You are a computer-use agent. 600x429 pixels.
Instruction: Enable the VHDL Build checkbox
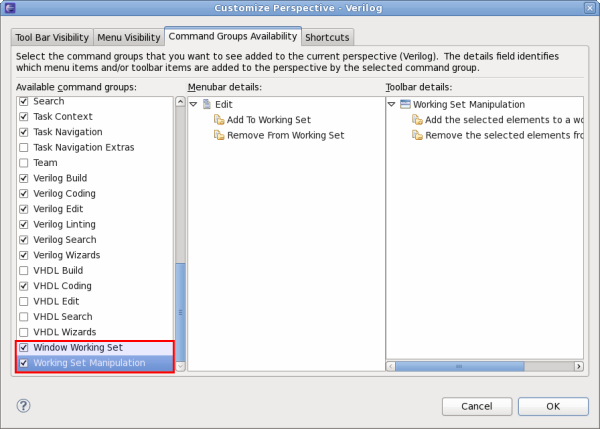click(24, 271)
